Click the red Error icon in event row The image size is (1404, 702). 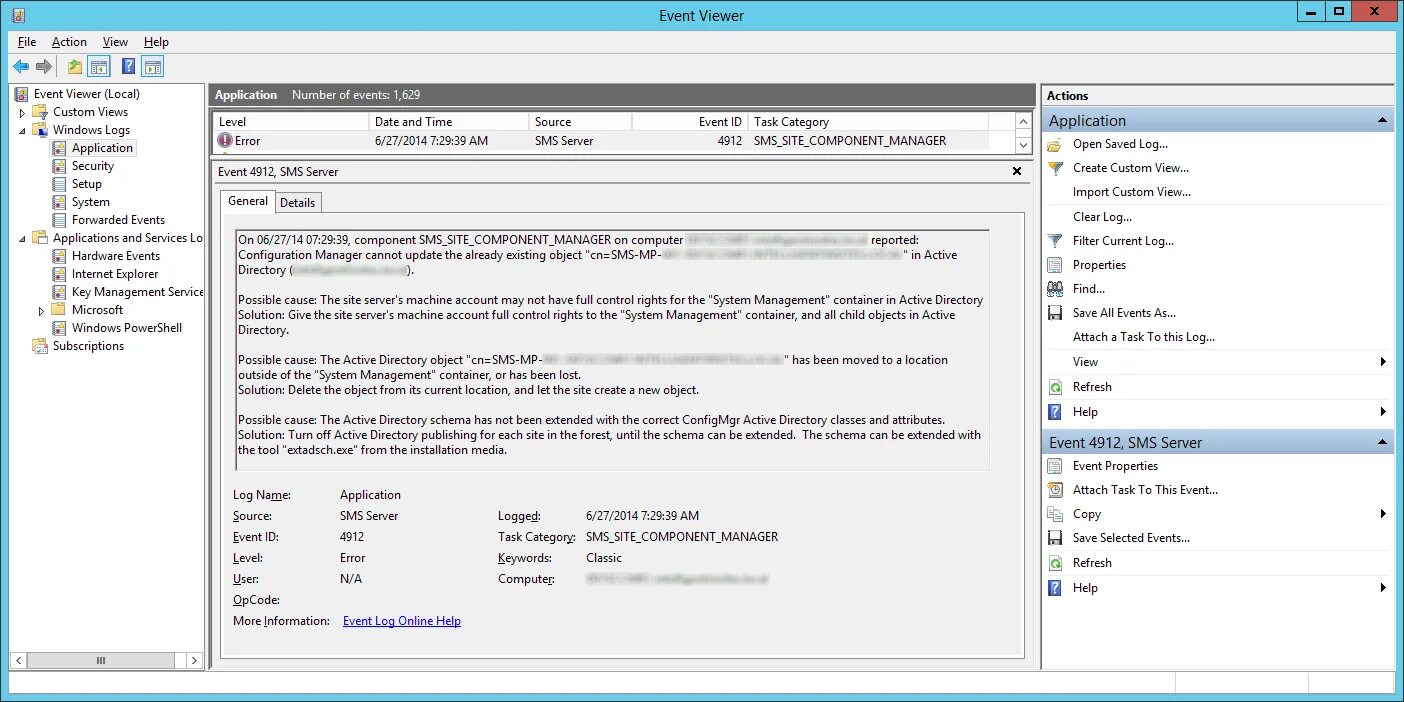(225, 141)
